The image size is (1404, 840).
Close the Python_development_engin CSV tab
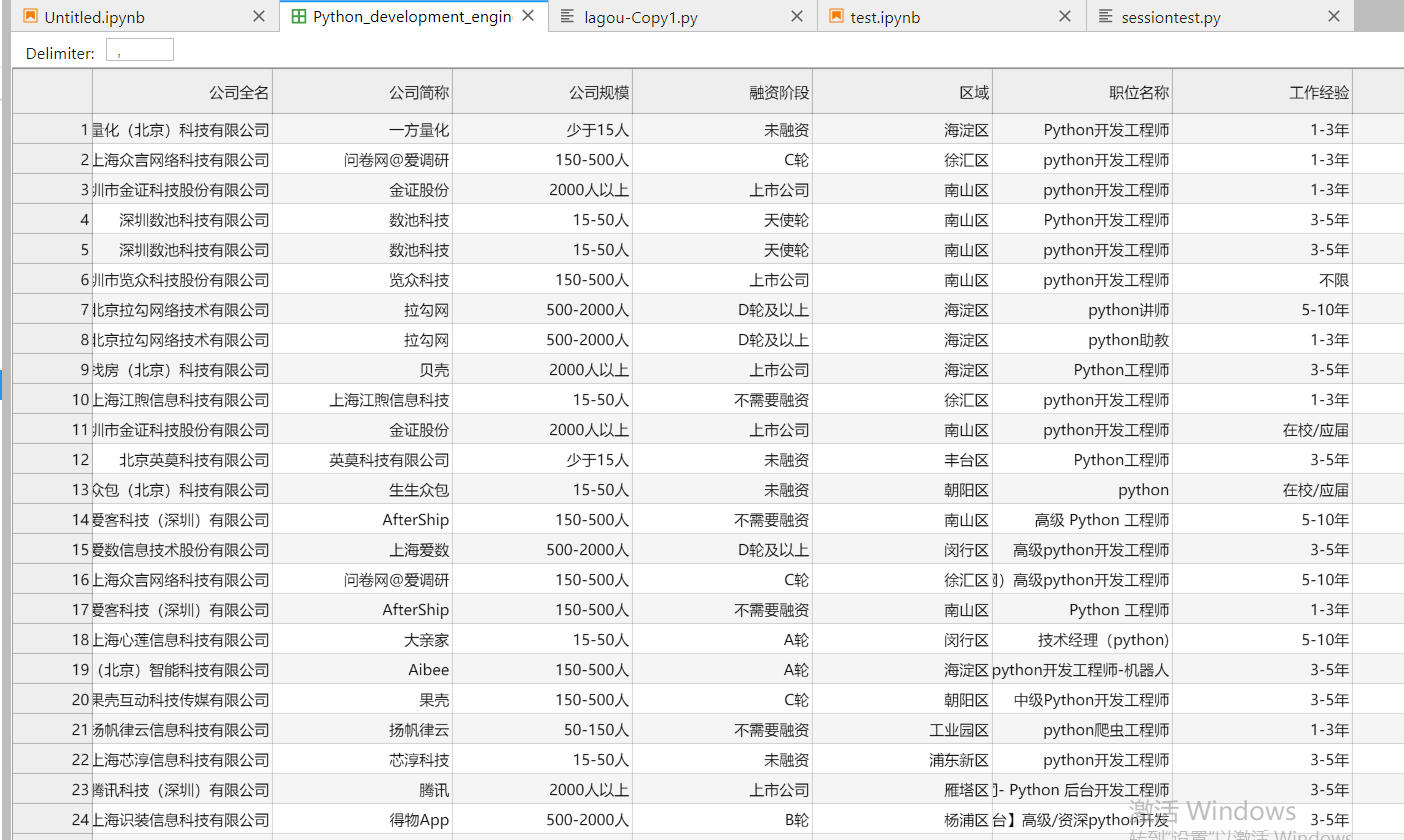point(528,17)
